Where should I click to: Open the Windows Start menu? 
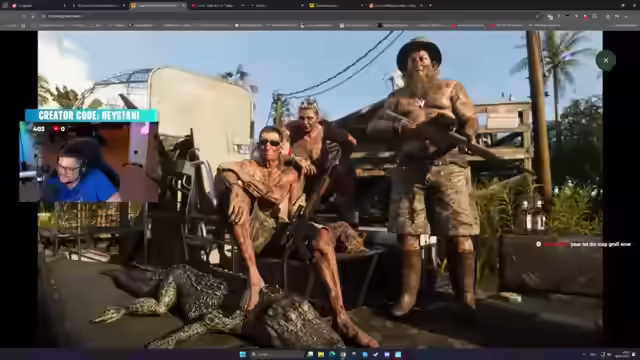[243, 354]
